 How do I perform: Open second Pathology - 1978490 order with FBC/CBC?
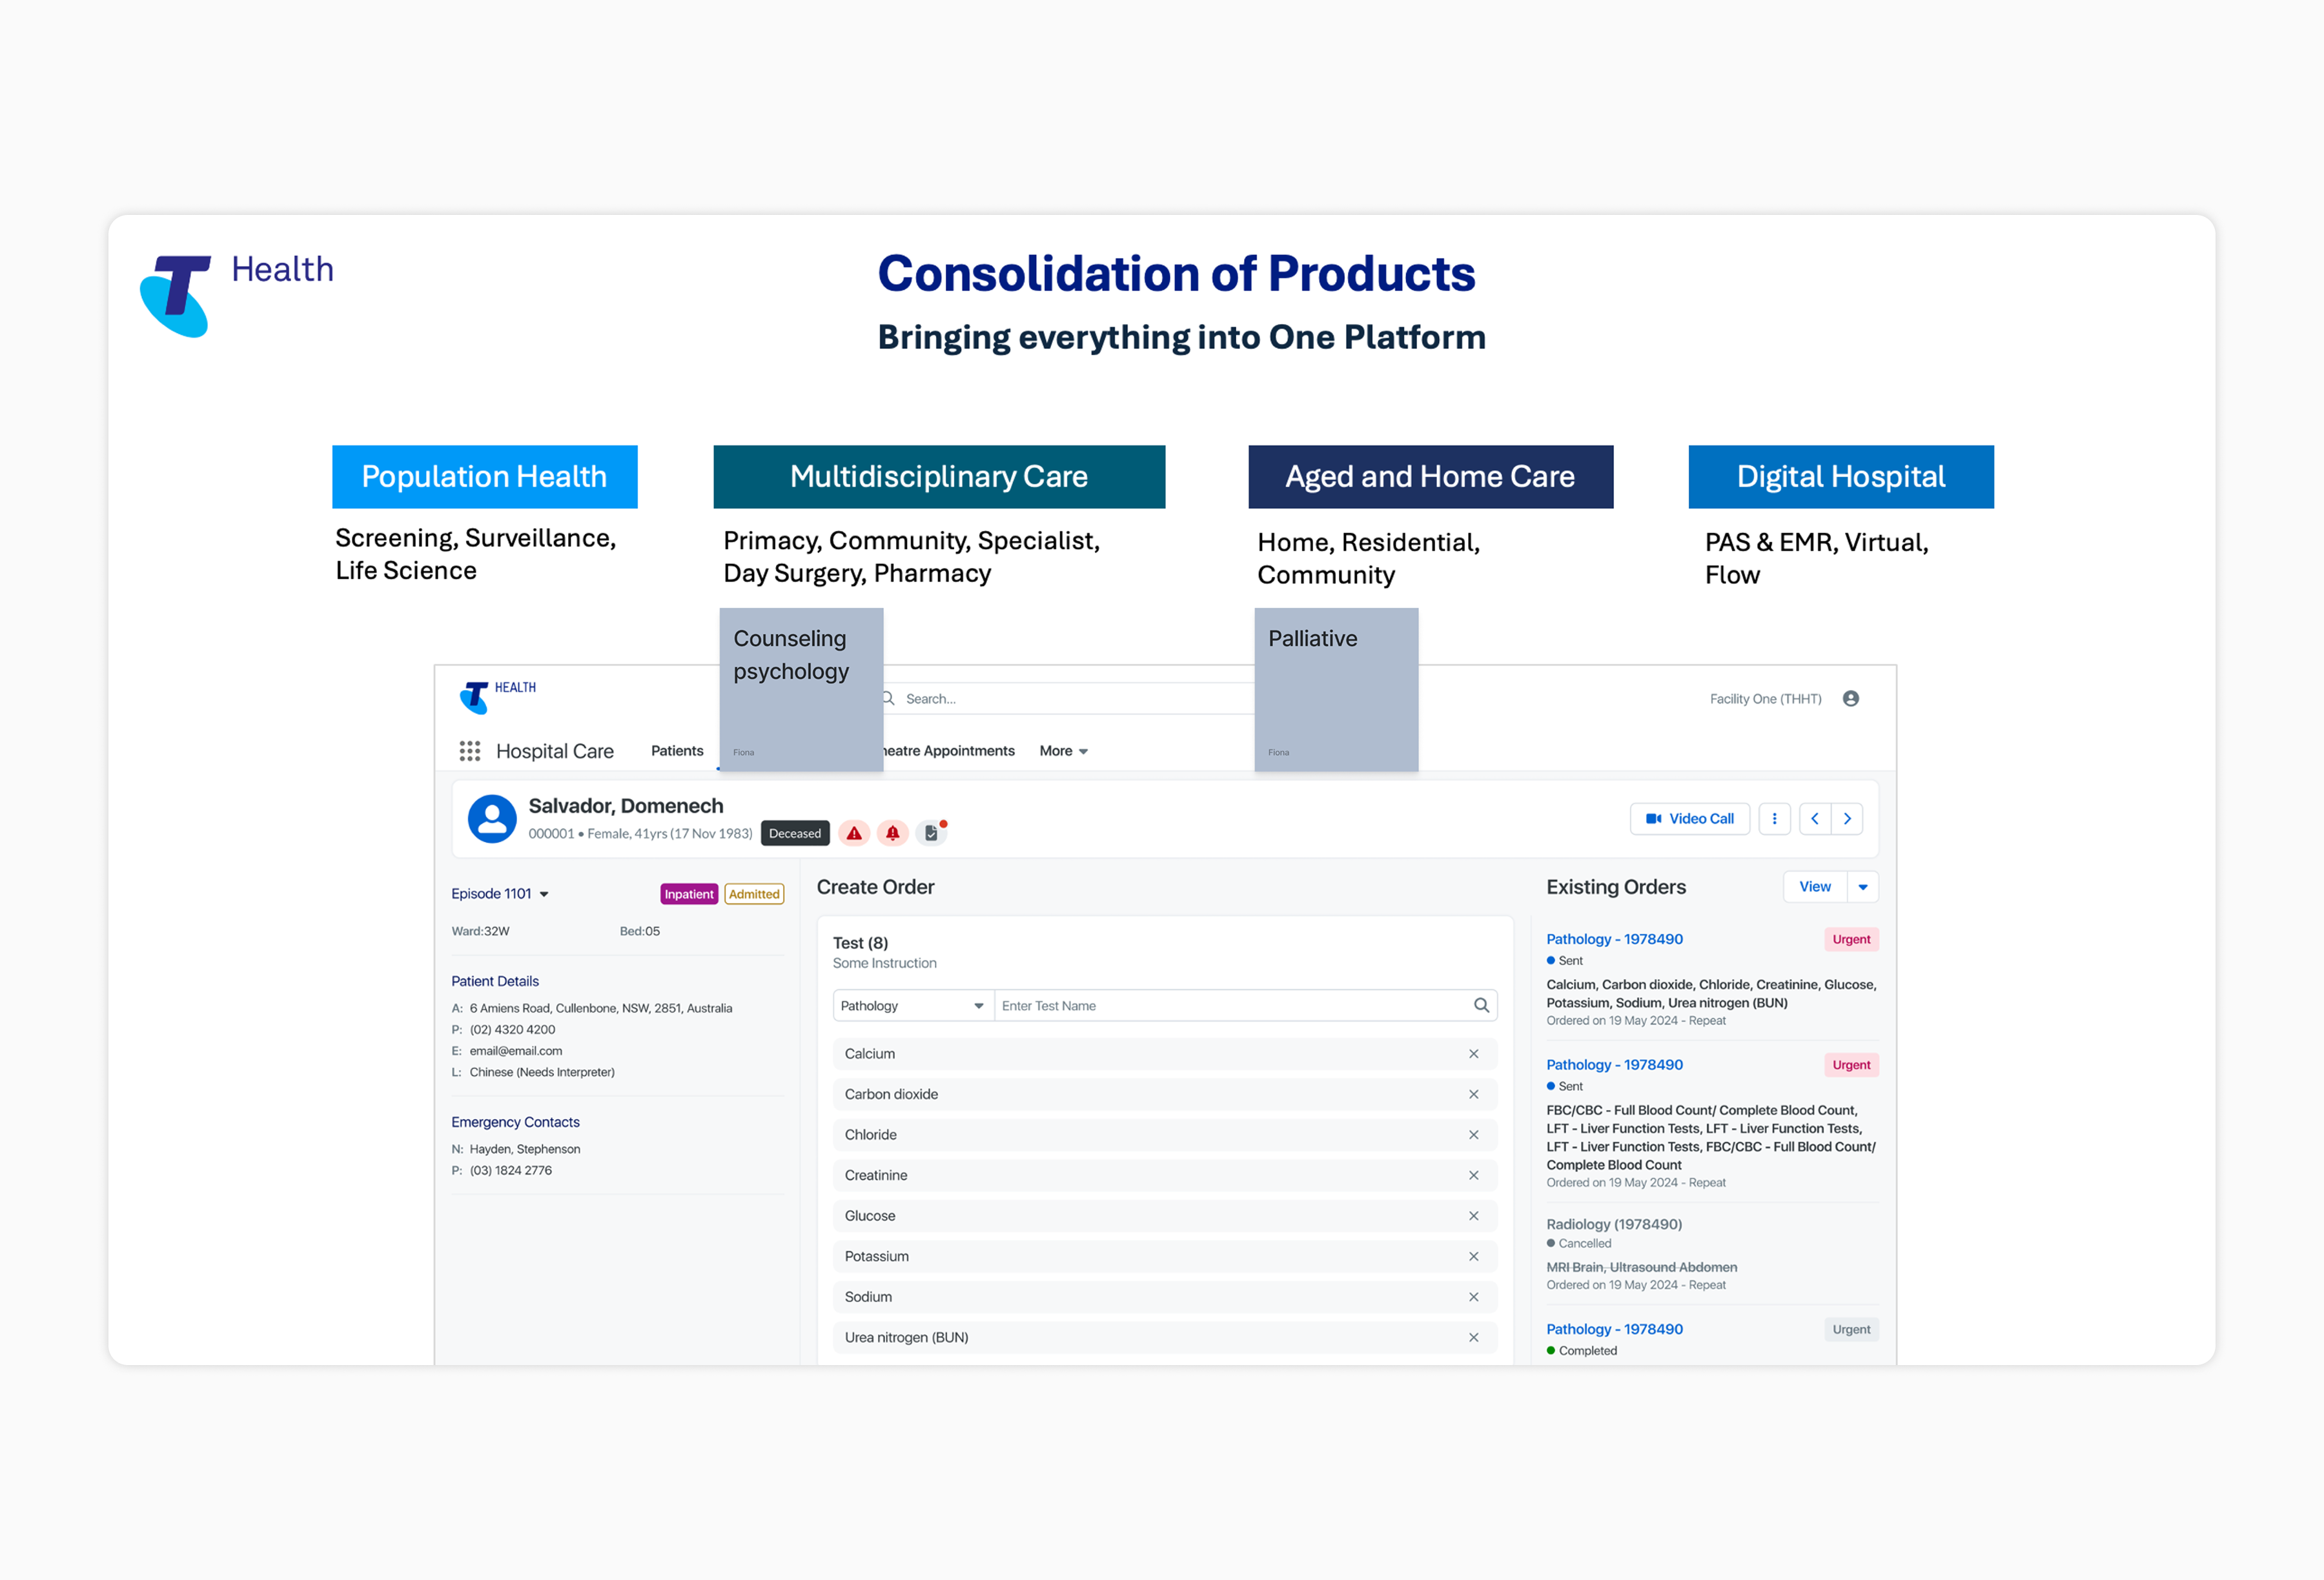(1614, 1065)
